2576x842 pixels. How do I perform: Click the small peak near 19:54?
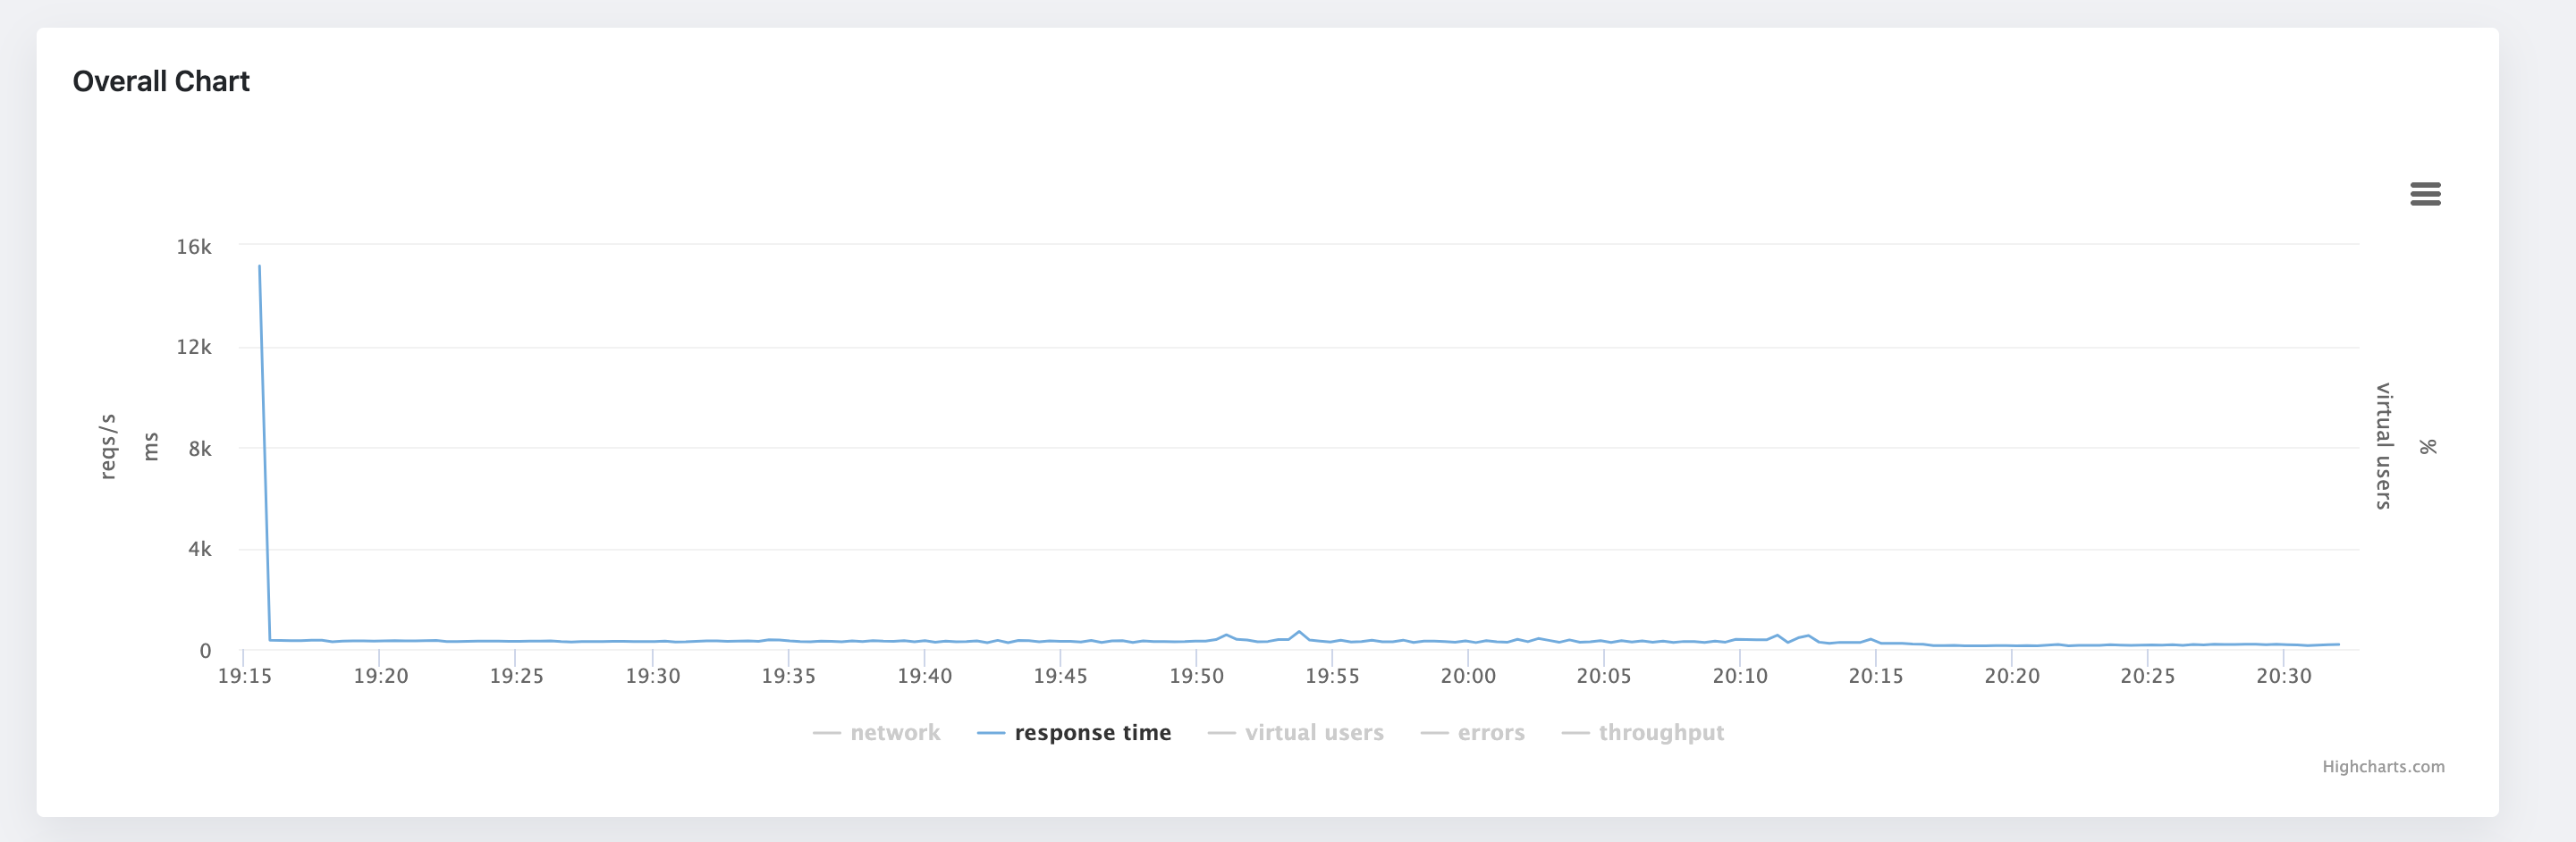tap(1299, 632)
